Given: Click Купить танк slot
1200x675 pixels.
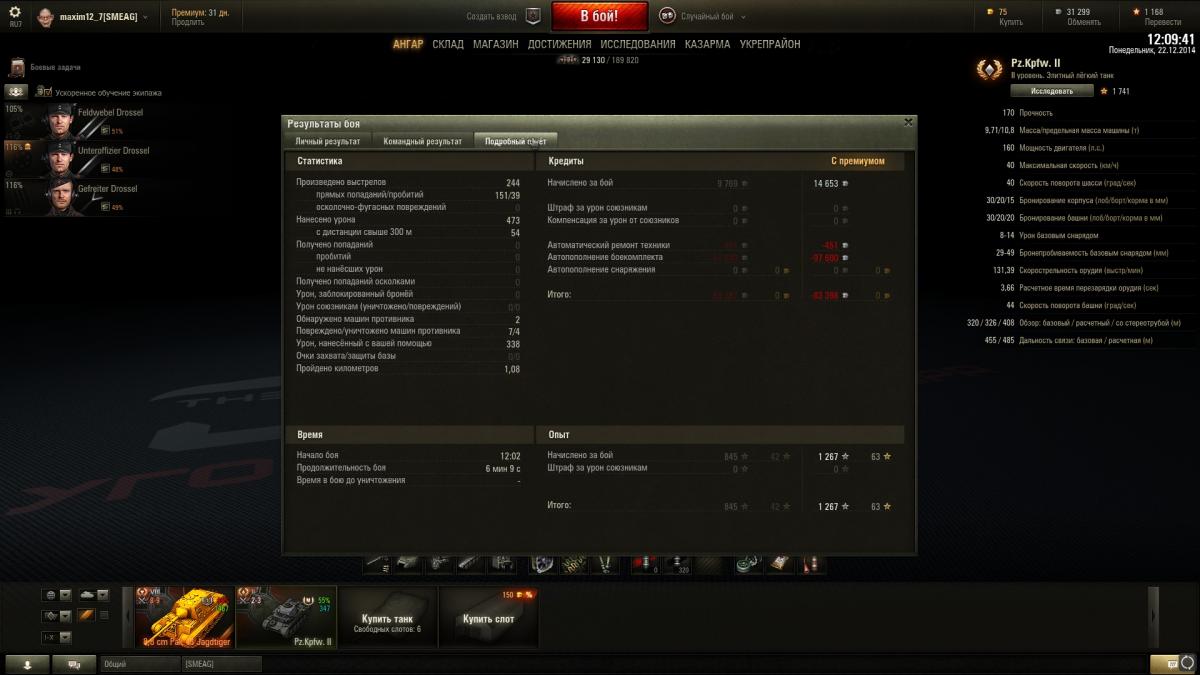Looking at the screenshot, I should point(388,617).
